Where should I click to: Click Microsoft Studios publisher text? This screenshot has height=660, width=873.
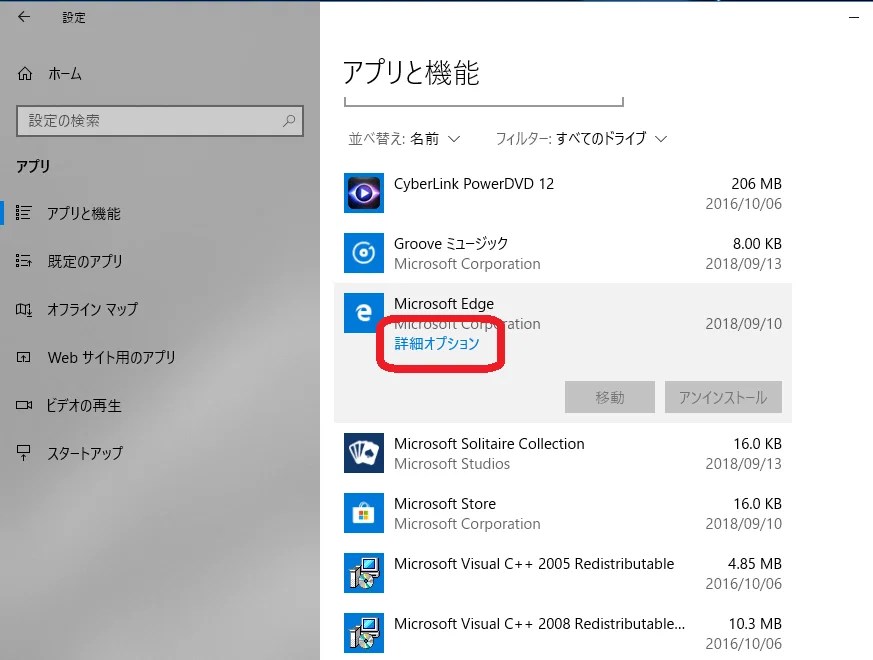click(452, 464)
